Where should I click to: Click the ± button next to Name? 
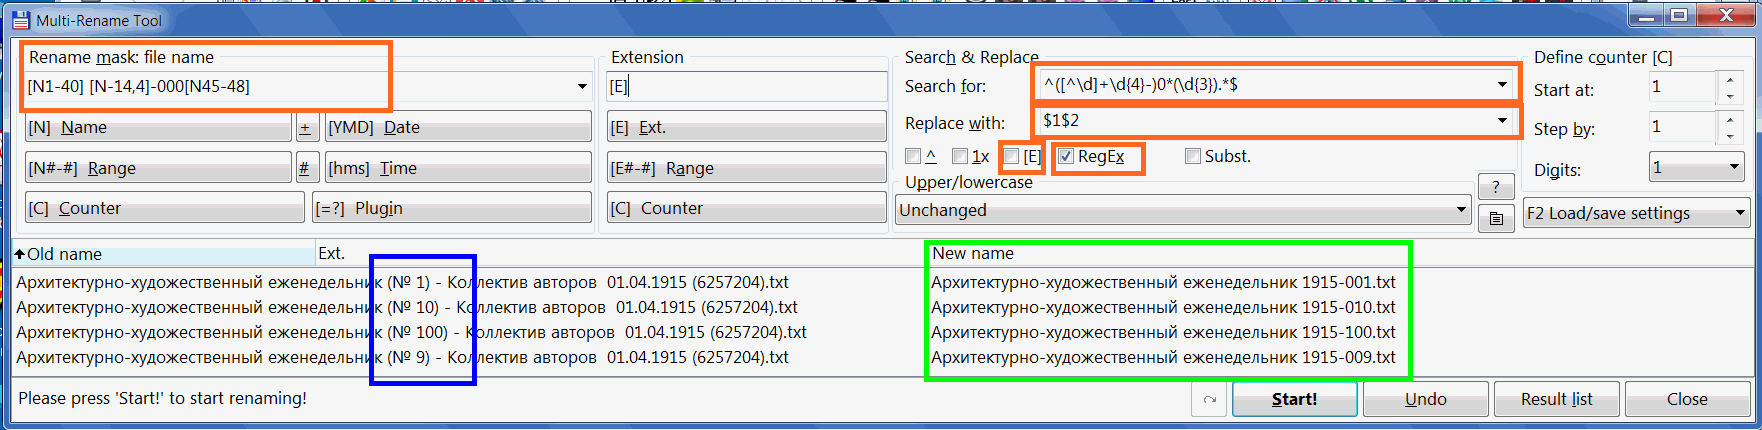[305, 128]
